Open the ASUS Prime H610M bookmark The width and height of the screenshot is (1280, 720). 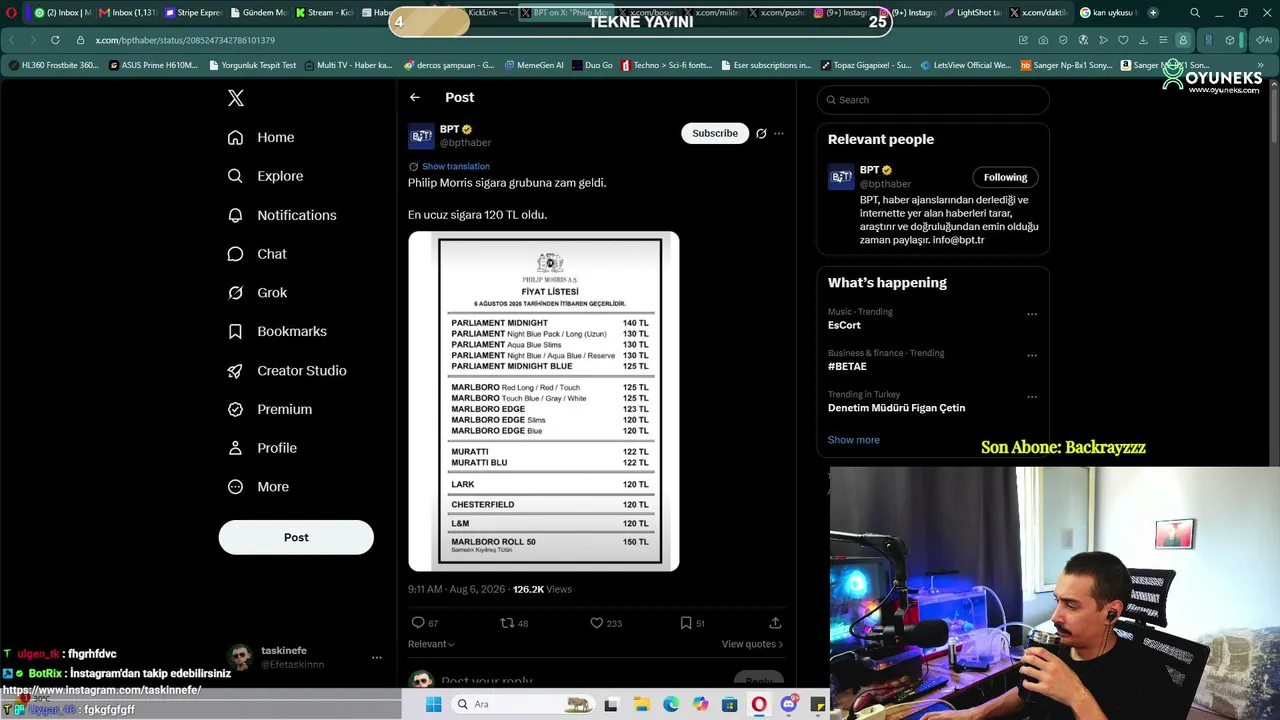(x=153, y=65)
